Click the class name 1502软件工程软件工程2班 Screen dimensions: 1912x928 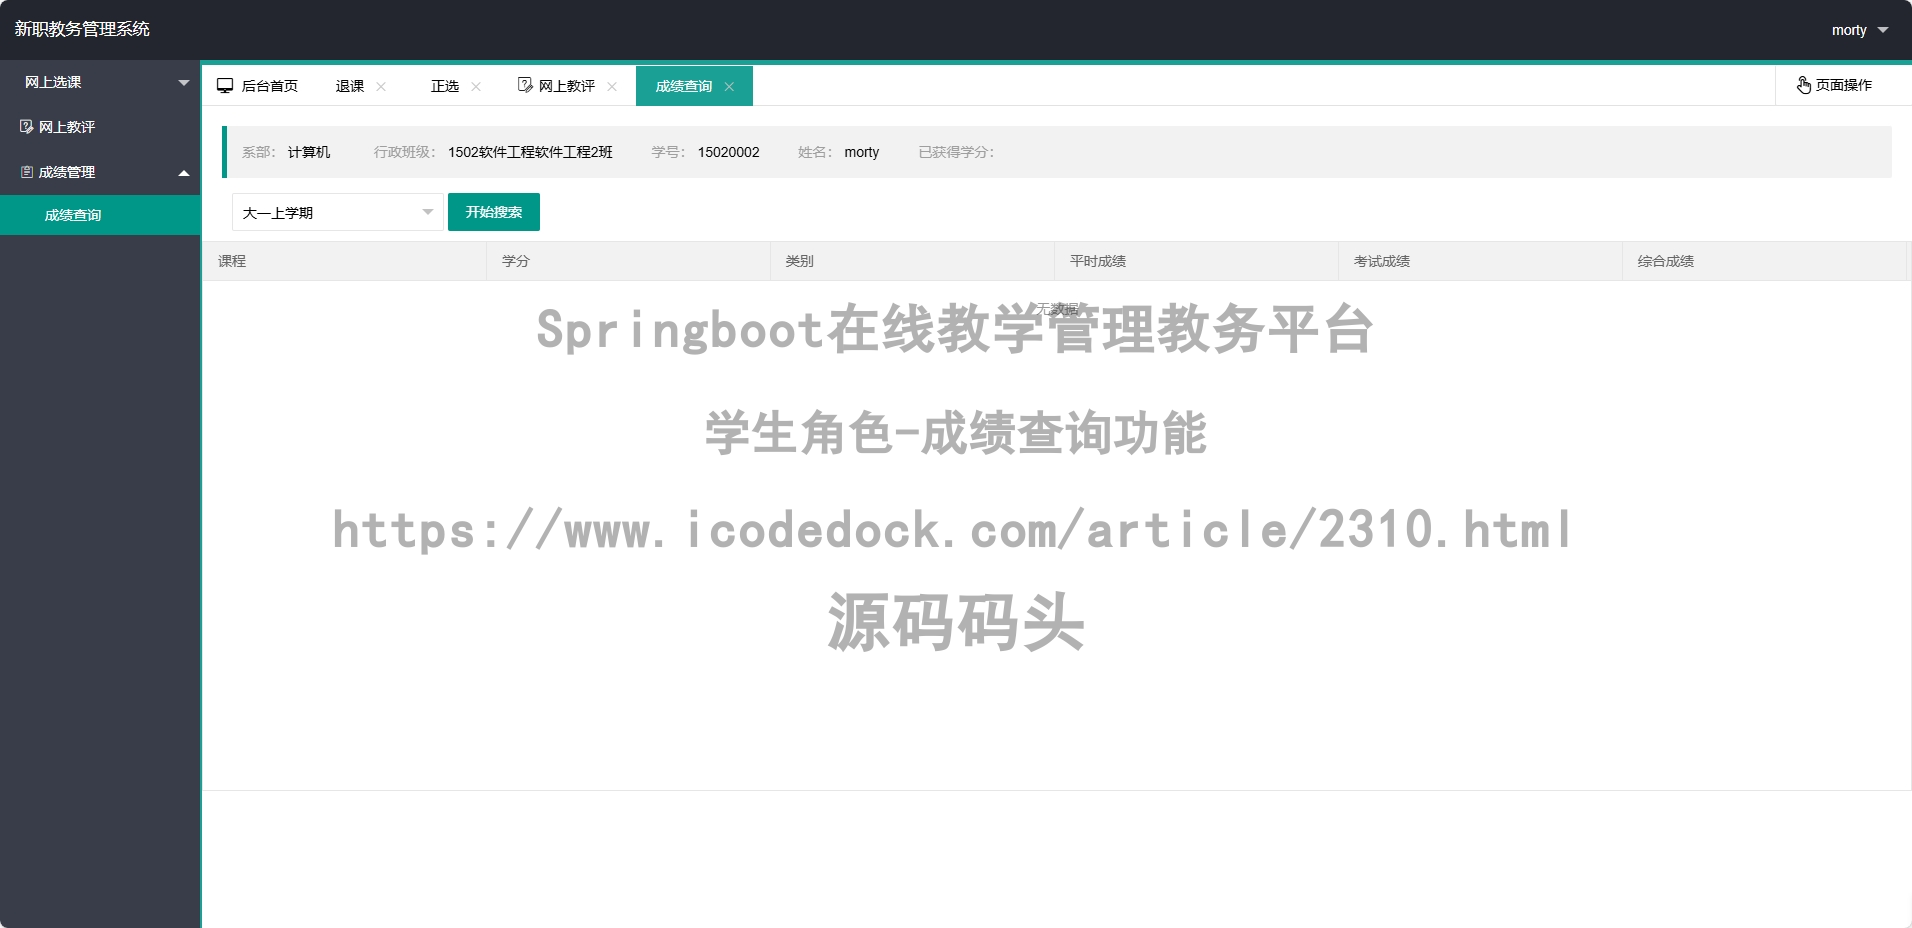point(530,152)
